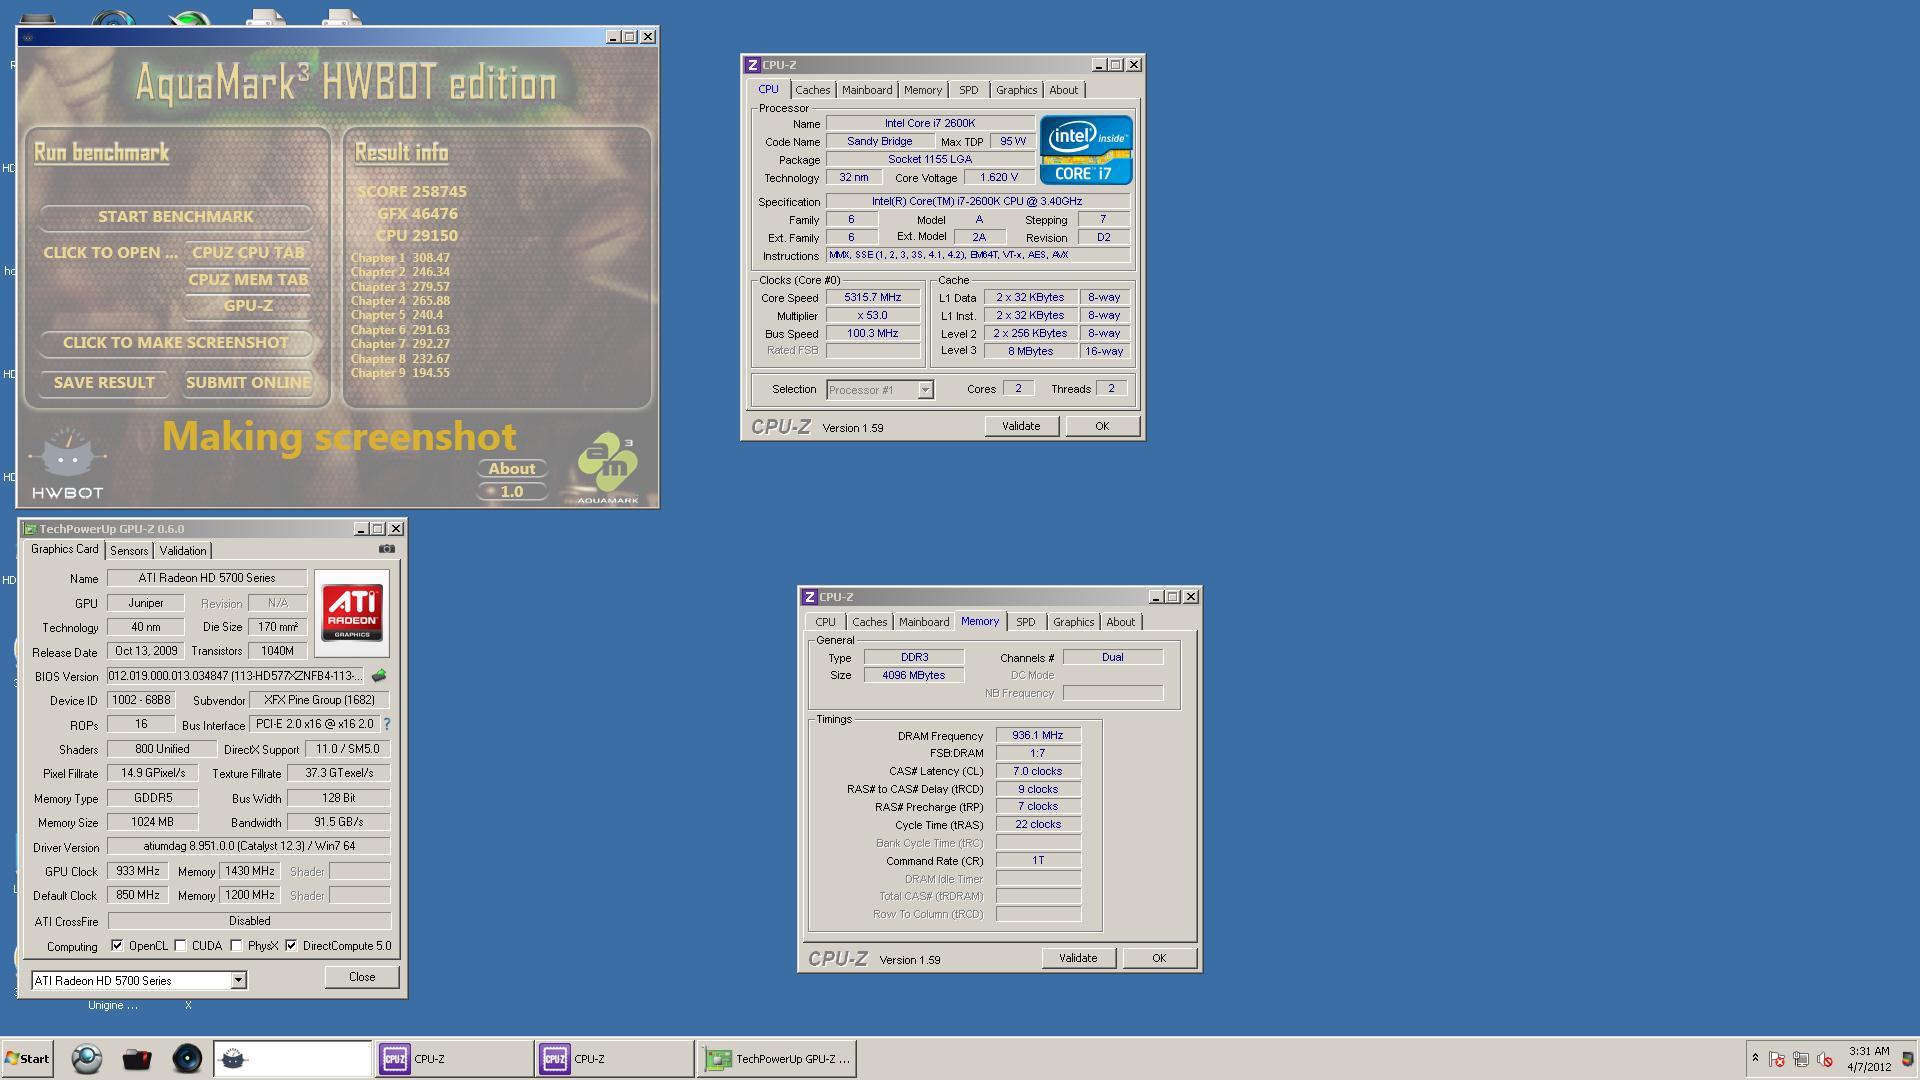
Task: Click the GPU-Z screenshot camera icon
Action: 387,549
